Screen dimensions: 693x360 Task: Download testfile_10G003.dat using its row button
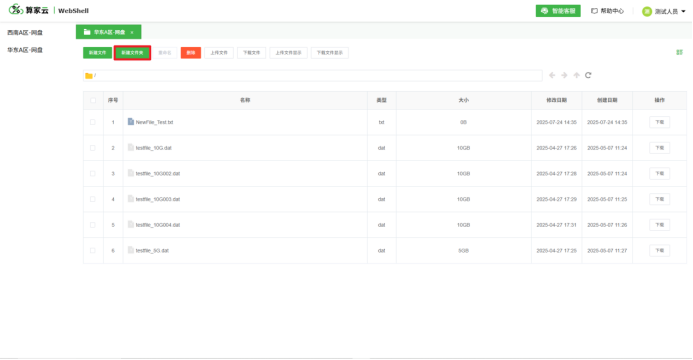[659, 199]
